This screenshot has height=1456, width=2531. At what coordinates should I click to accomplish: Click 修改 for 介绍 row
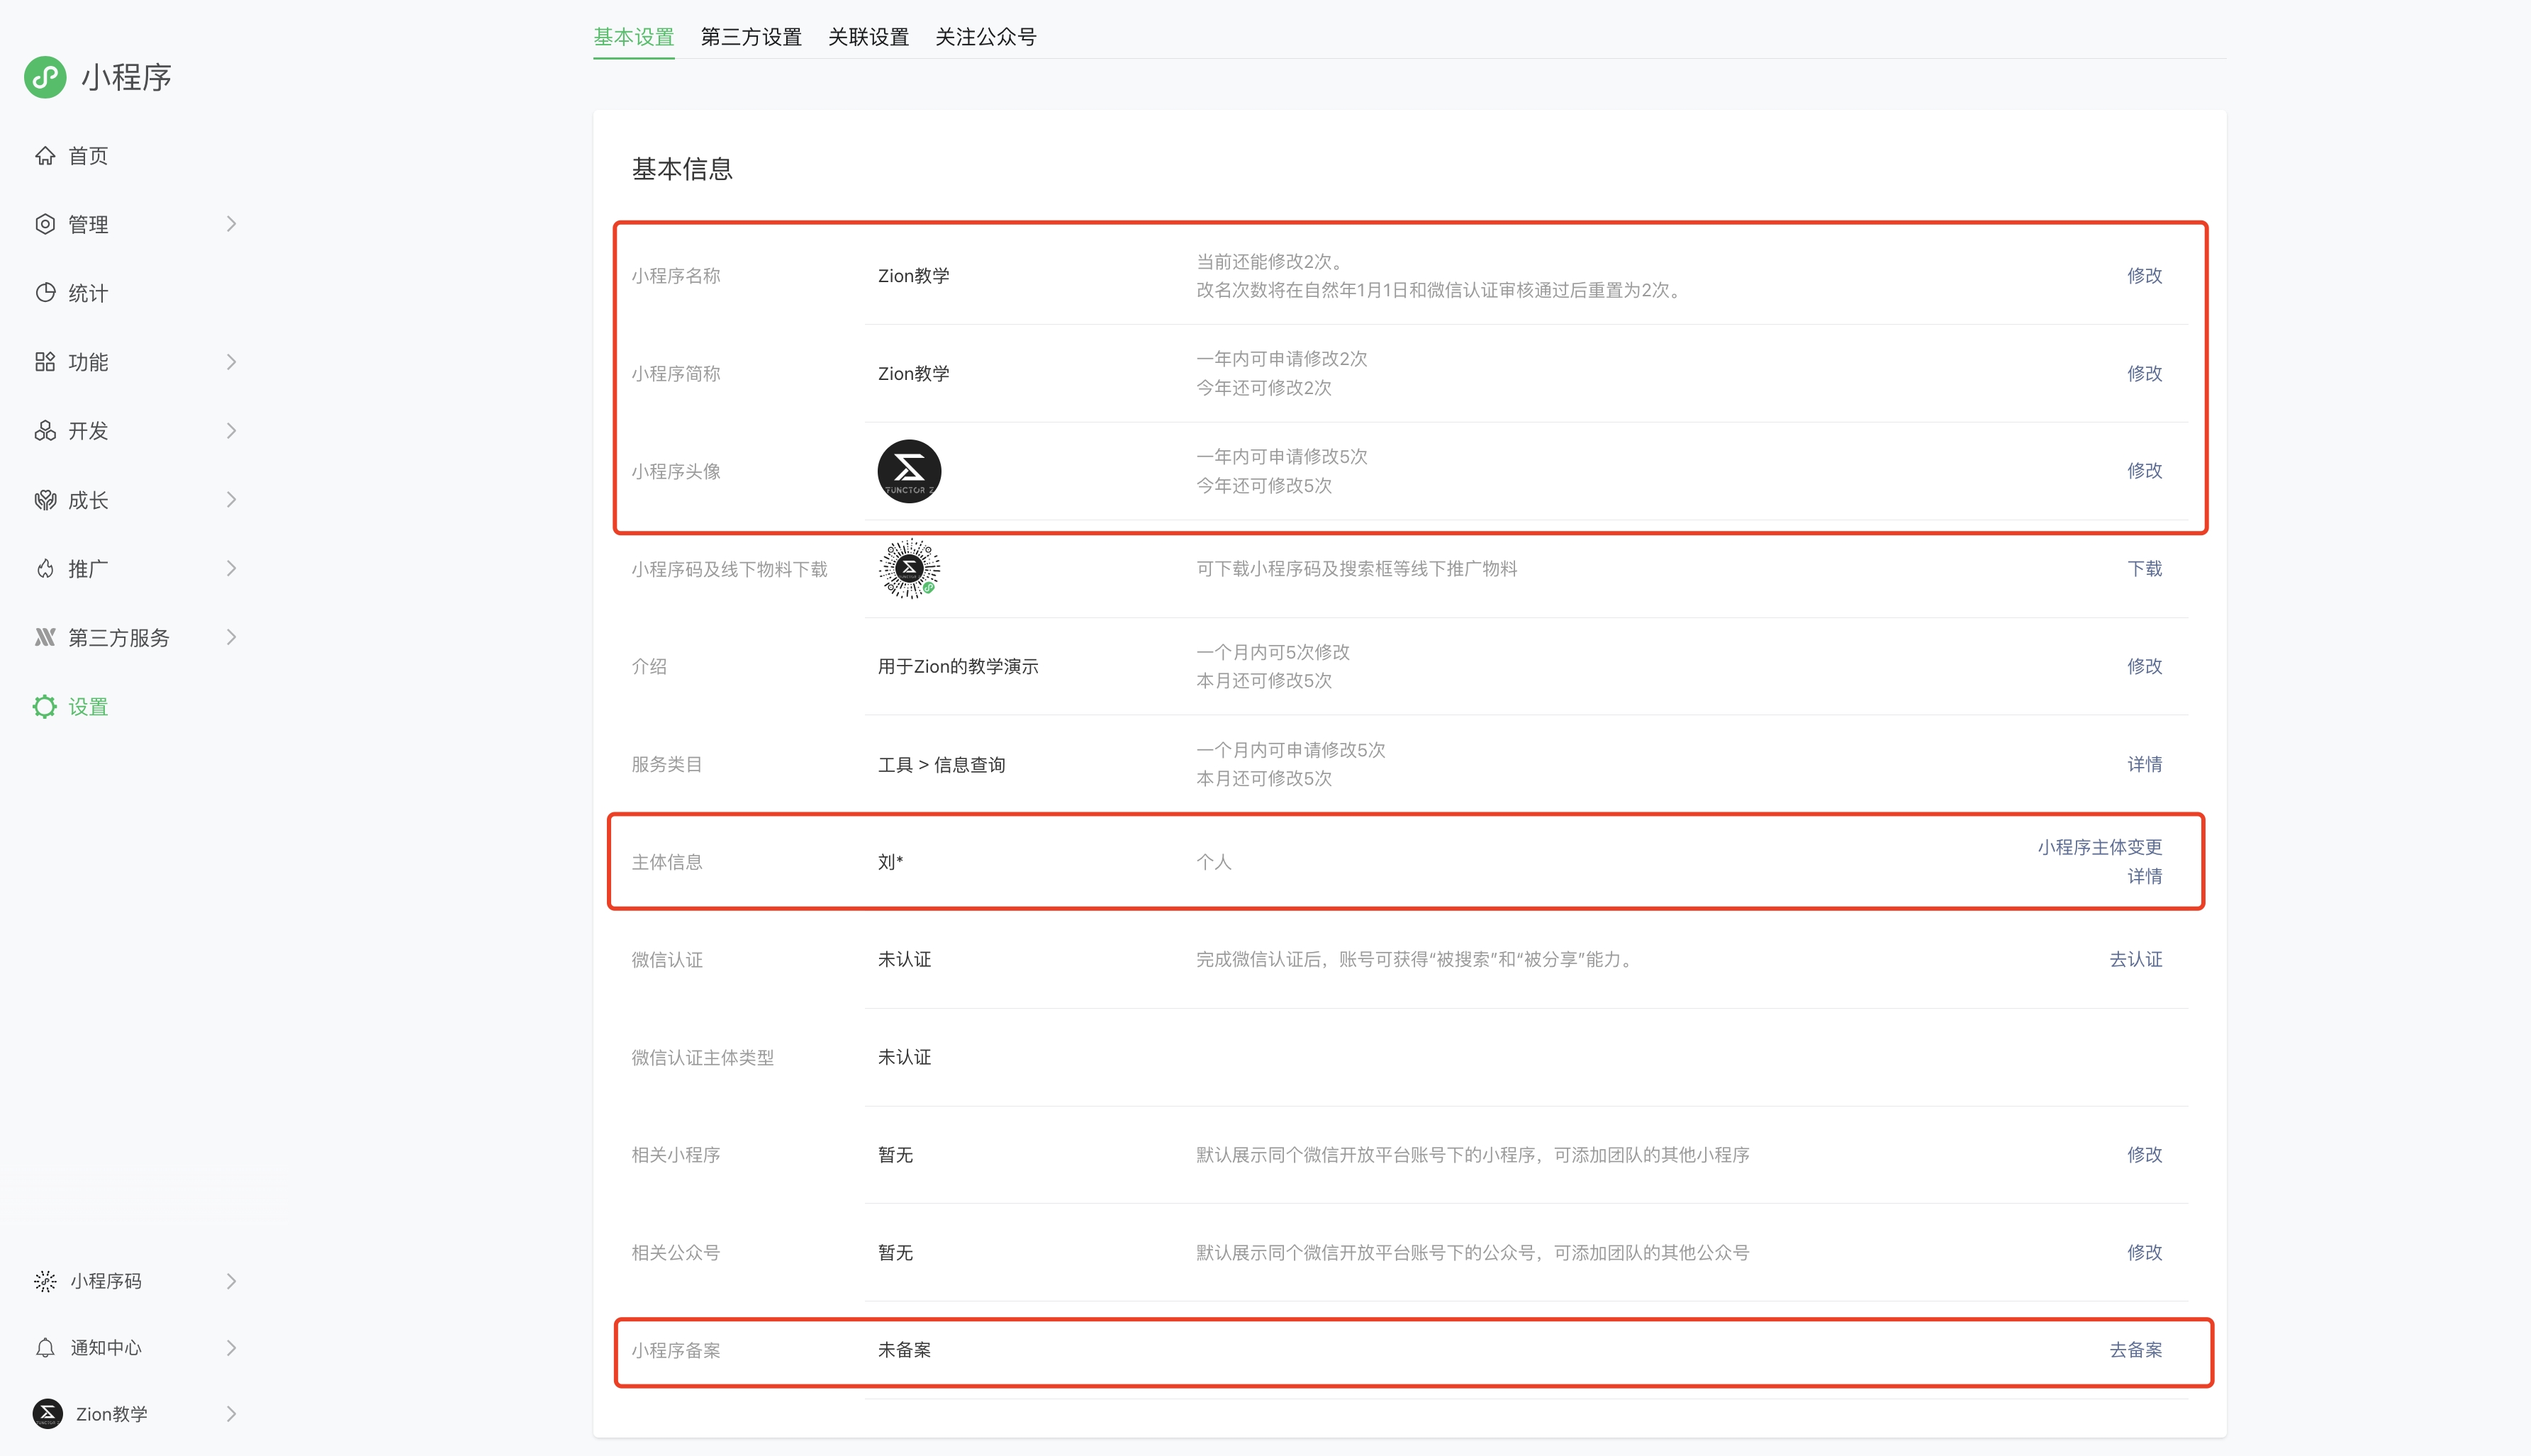pyautogui.click(x=2144, y=666)
